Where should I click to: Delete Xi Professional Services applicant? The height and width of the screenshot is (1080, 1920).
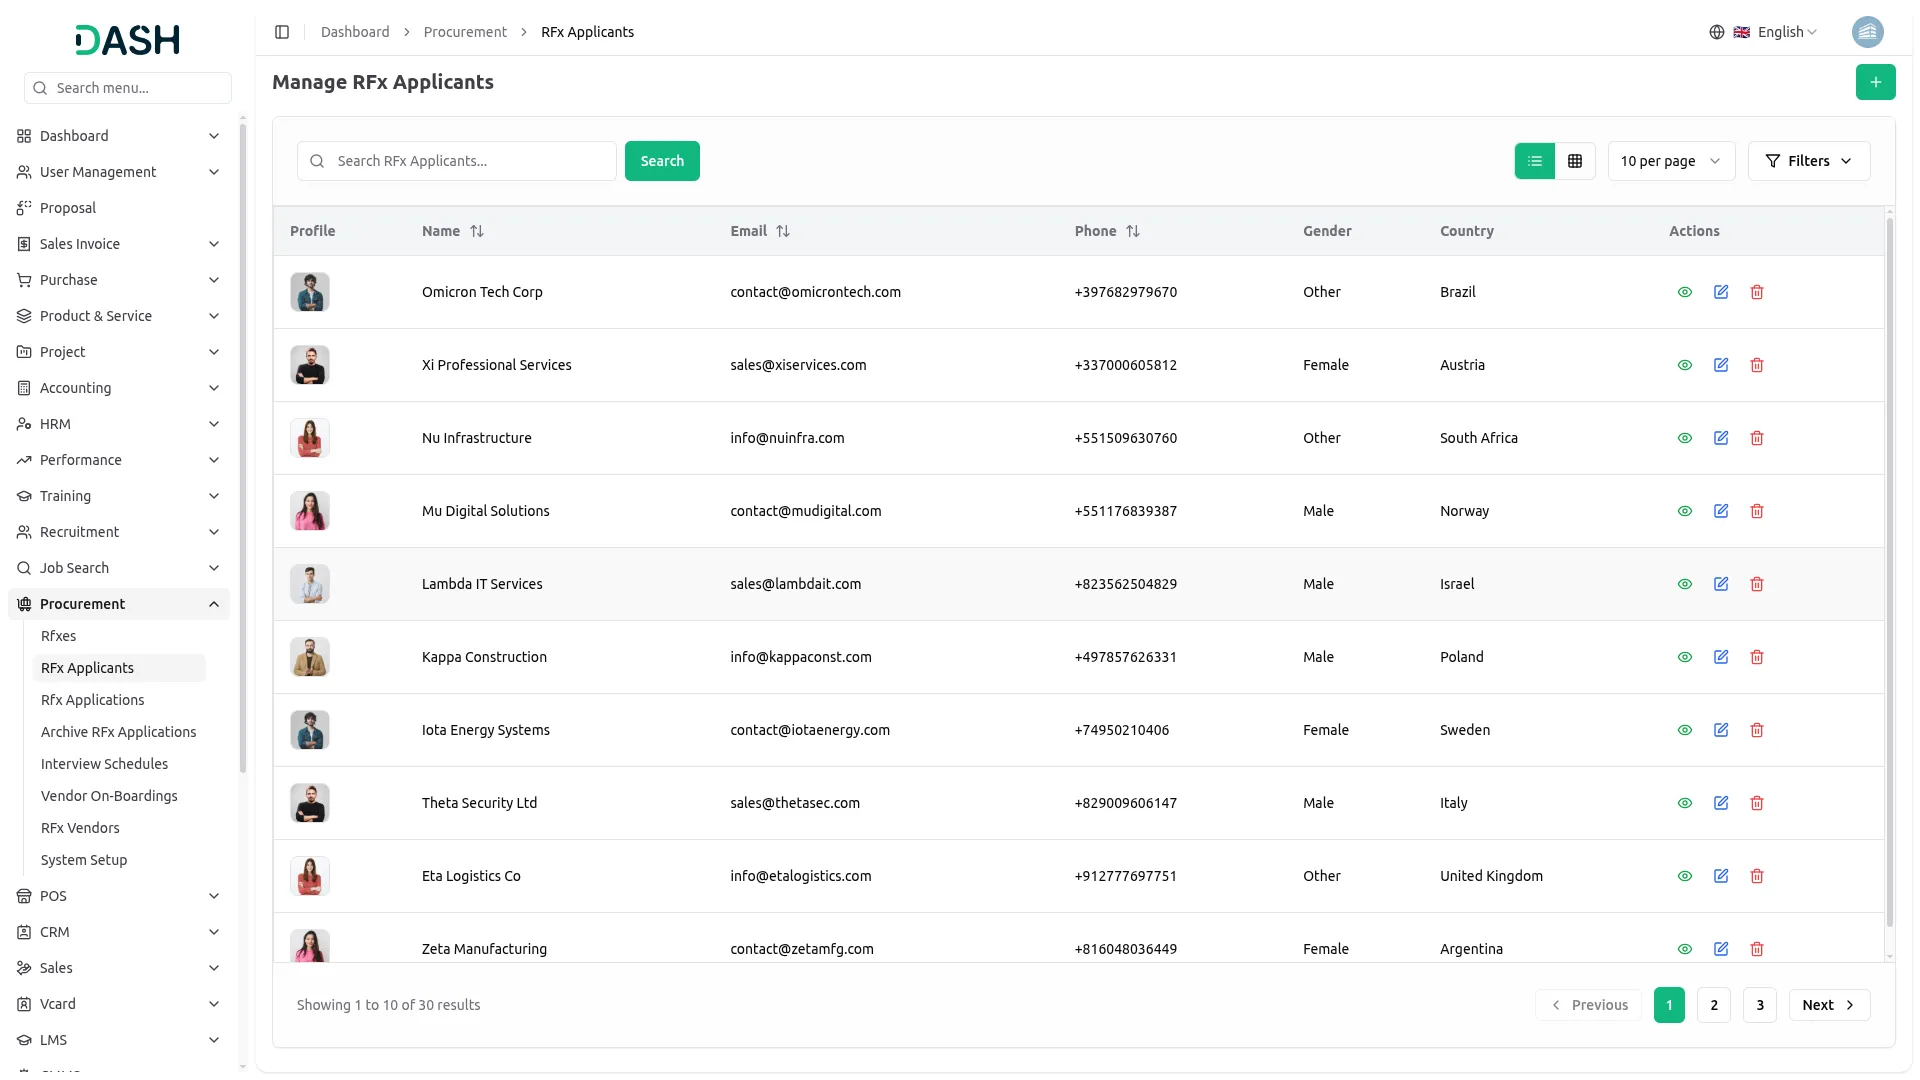point(1756,365)
